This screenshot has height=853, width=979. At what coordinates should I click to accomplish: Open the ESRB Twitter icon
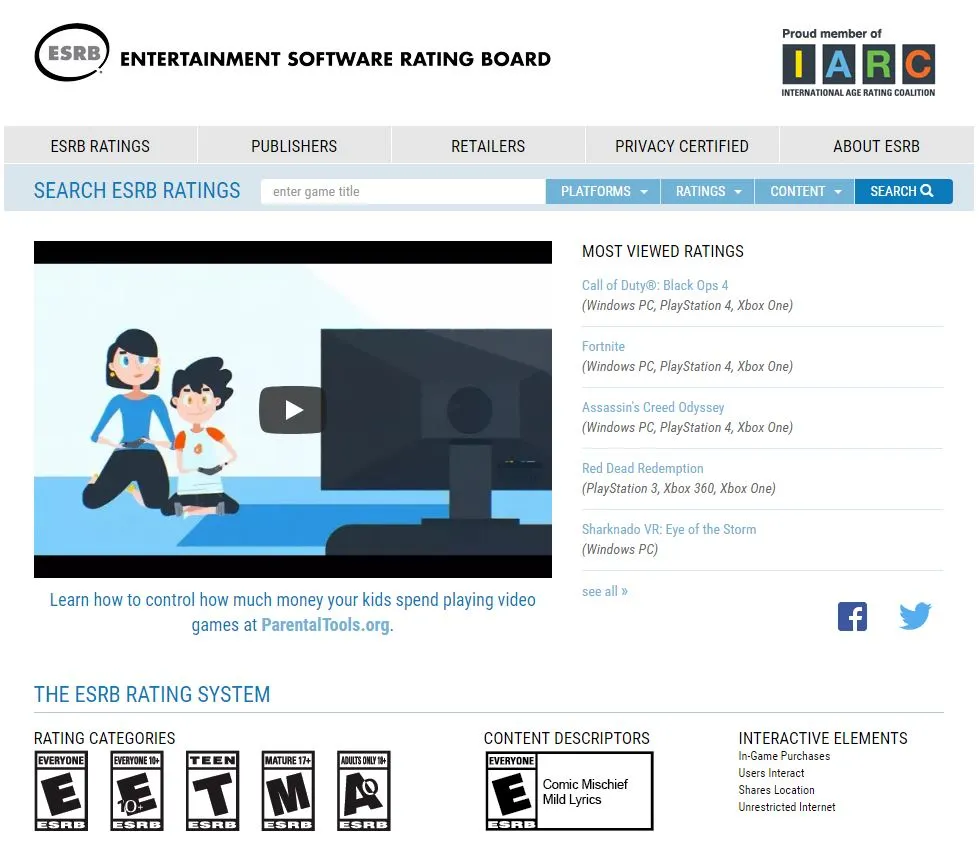pos(915,616)
